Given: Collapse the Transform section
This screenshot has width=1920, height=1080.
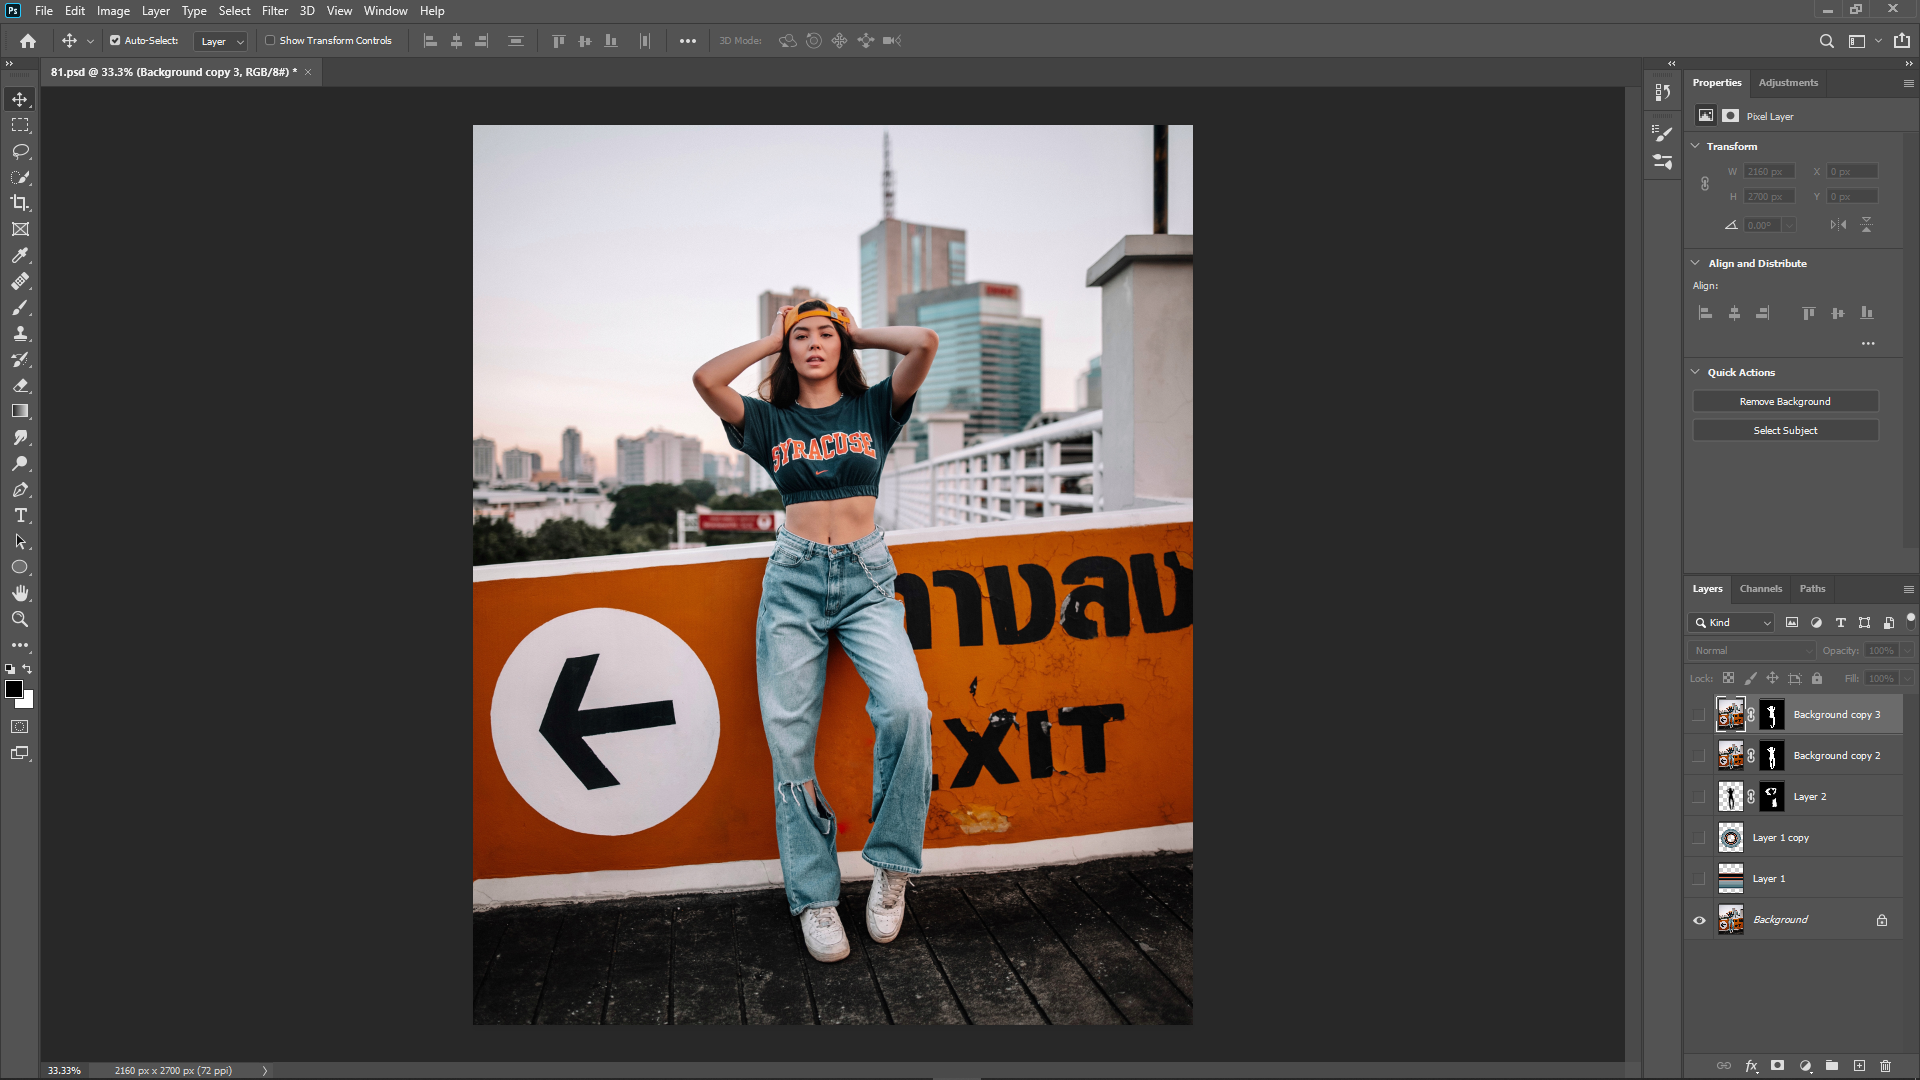Looking at the screenshot, I should point(1696,146).
